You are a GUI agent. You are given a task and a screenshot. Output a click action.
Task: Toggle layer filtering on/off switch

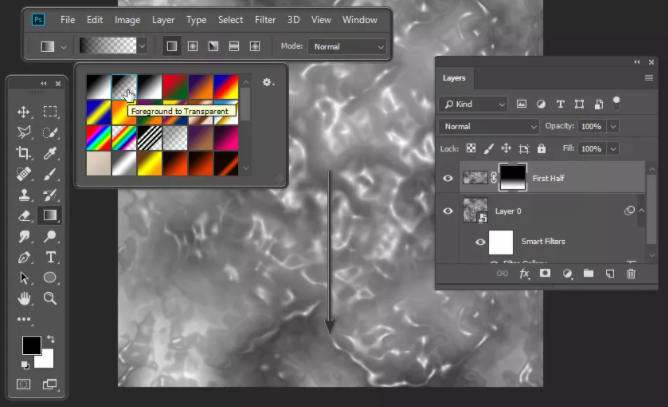tap(616, 103)
